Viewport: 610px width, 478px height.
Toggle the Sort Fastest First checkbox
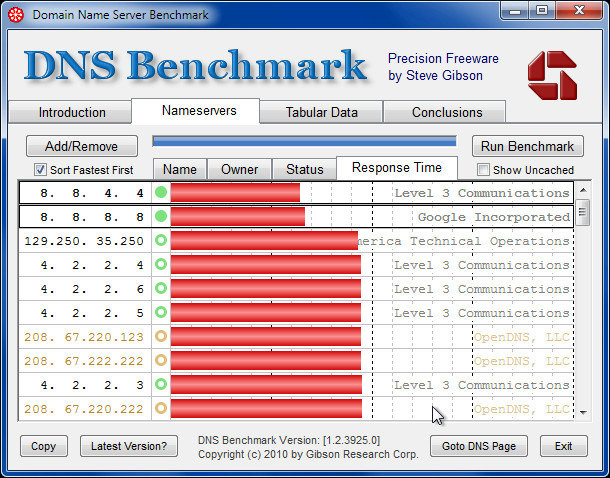coord(40,170)
